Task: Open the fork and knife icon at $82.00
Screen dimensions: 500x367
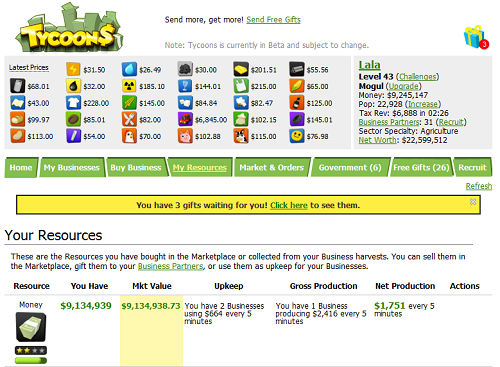Action: (x=129, y=119)
